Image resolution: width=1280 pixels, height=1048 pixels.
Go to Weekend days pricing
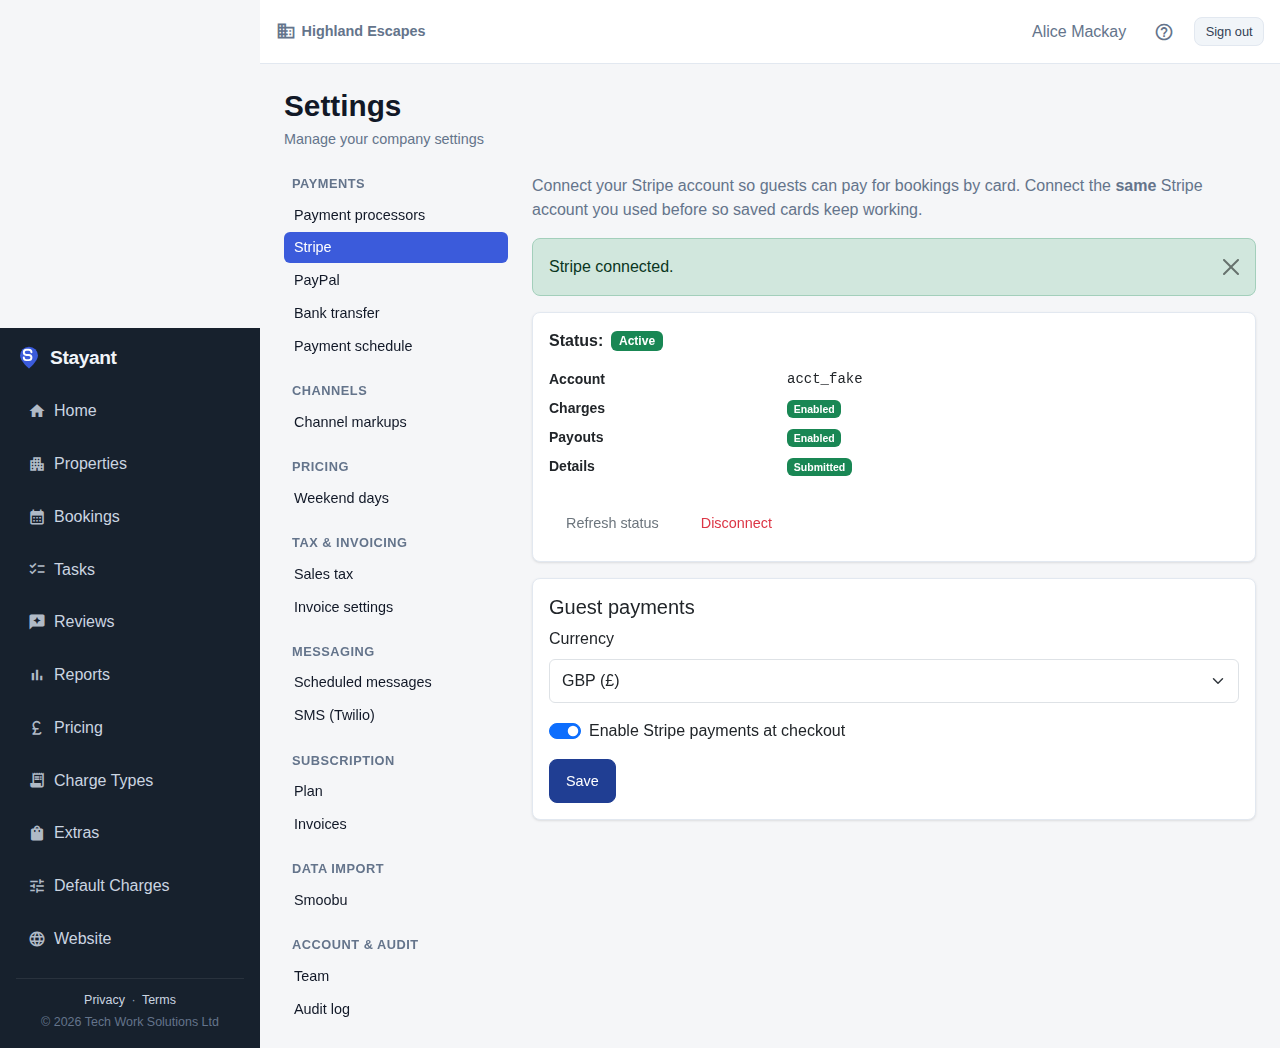click(396, 498)
